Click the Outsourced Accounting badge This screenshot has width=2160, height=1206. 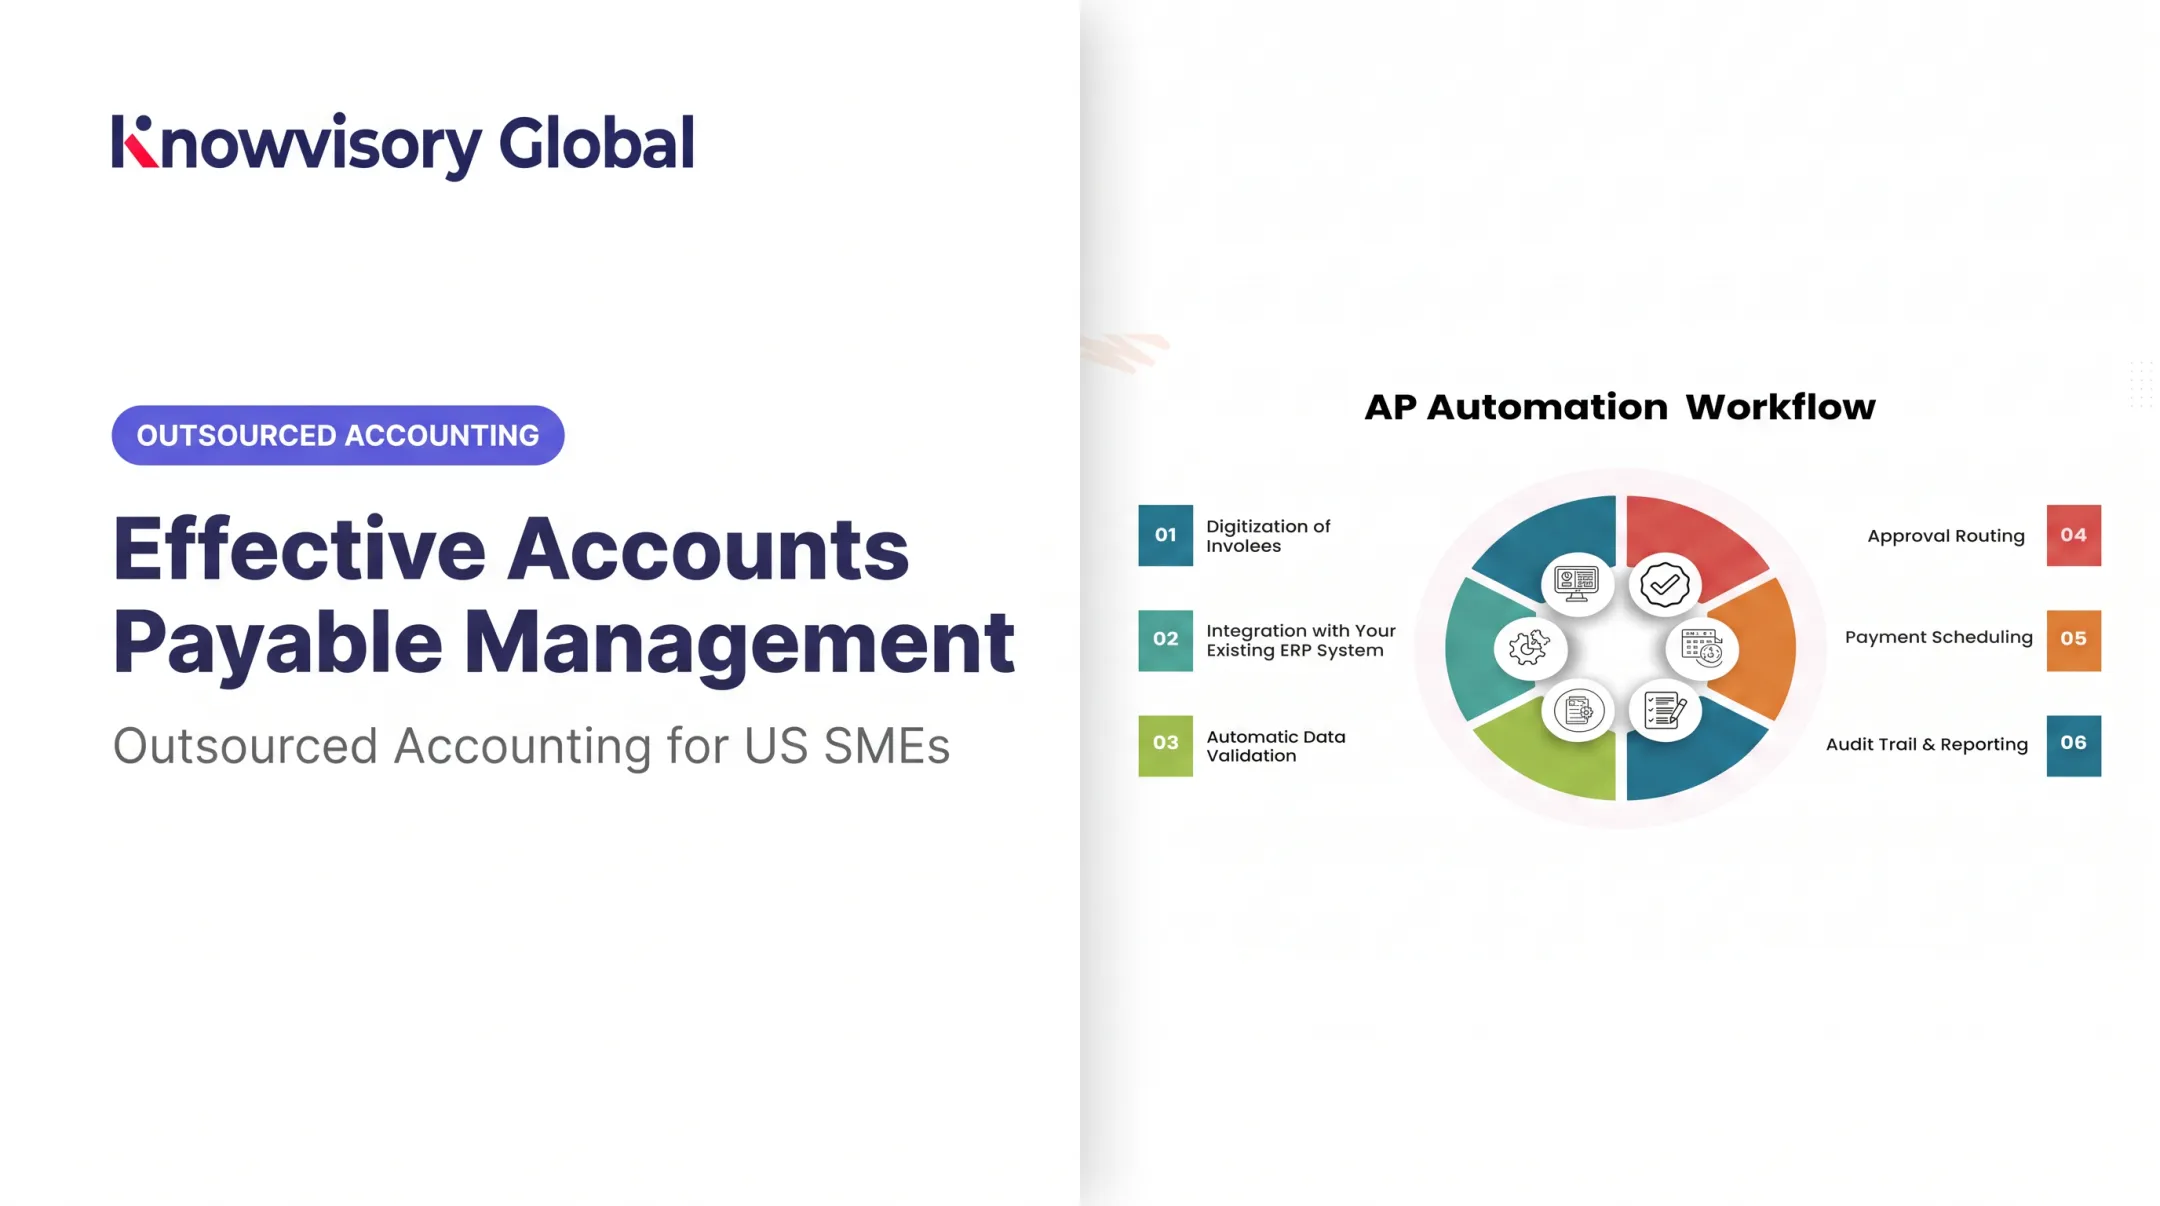click(338, 435)
